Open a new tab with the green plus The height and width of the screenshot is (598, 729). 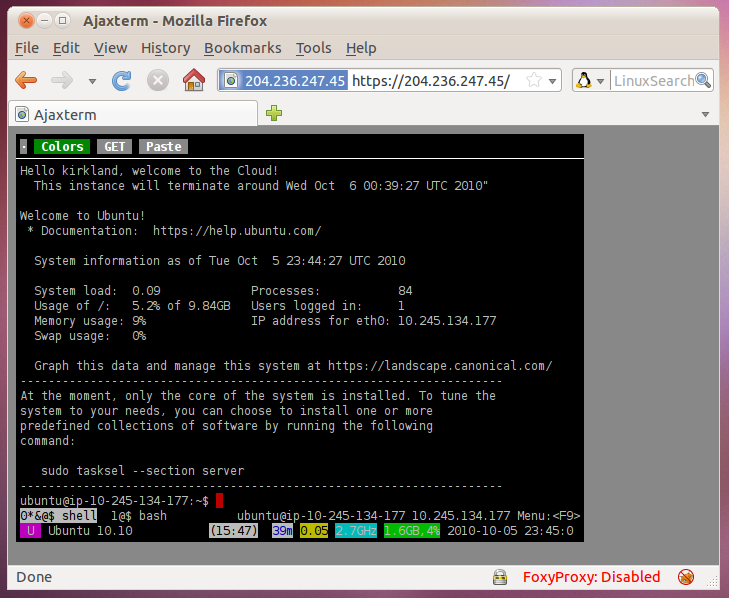pos(274,113)
